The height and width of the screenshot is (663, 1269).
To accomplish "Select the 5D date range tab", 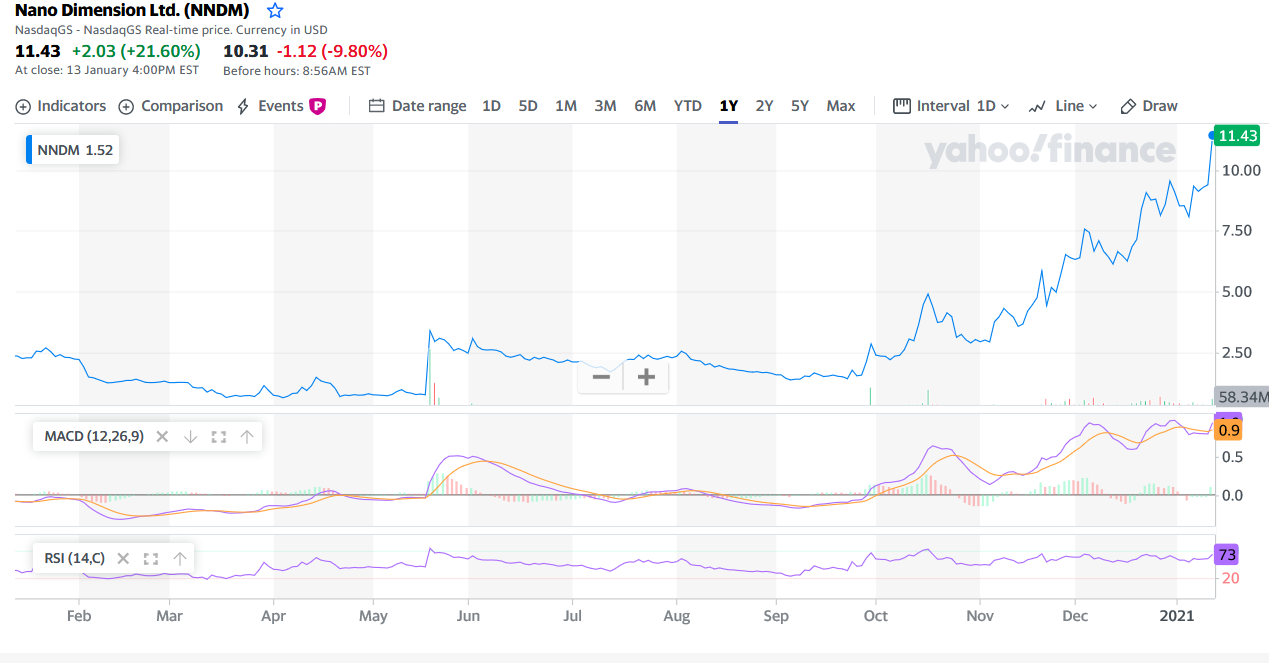I will (528, 106).
